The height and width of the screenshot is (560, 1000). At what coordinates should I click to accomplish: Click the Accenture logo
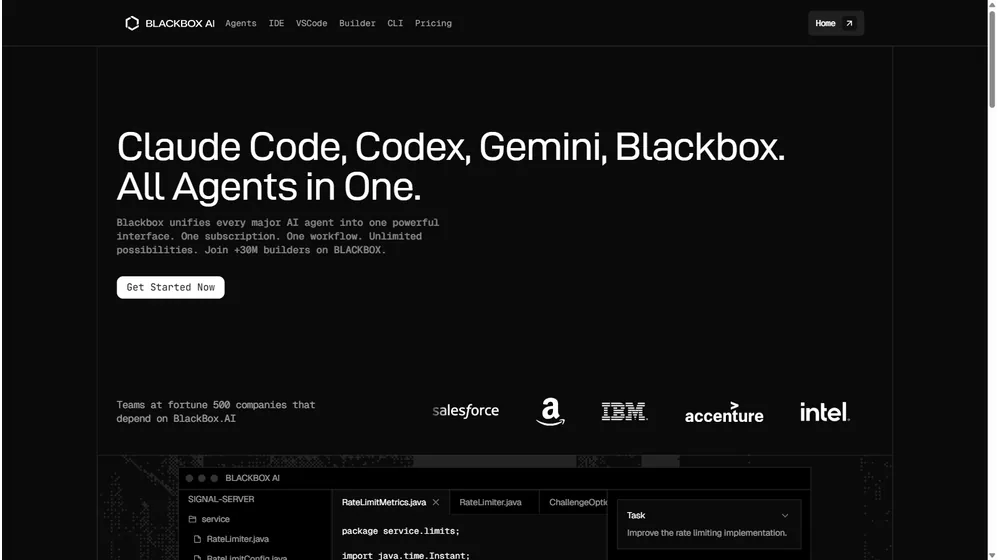click(x=723, y=412)
